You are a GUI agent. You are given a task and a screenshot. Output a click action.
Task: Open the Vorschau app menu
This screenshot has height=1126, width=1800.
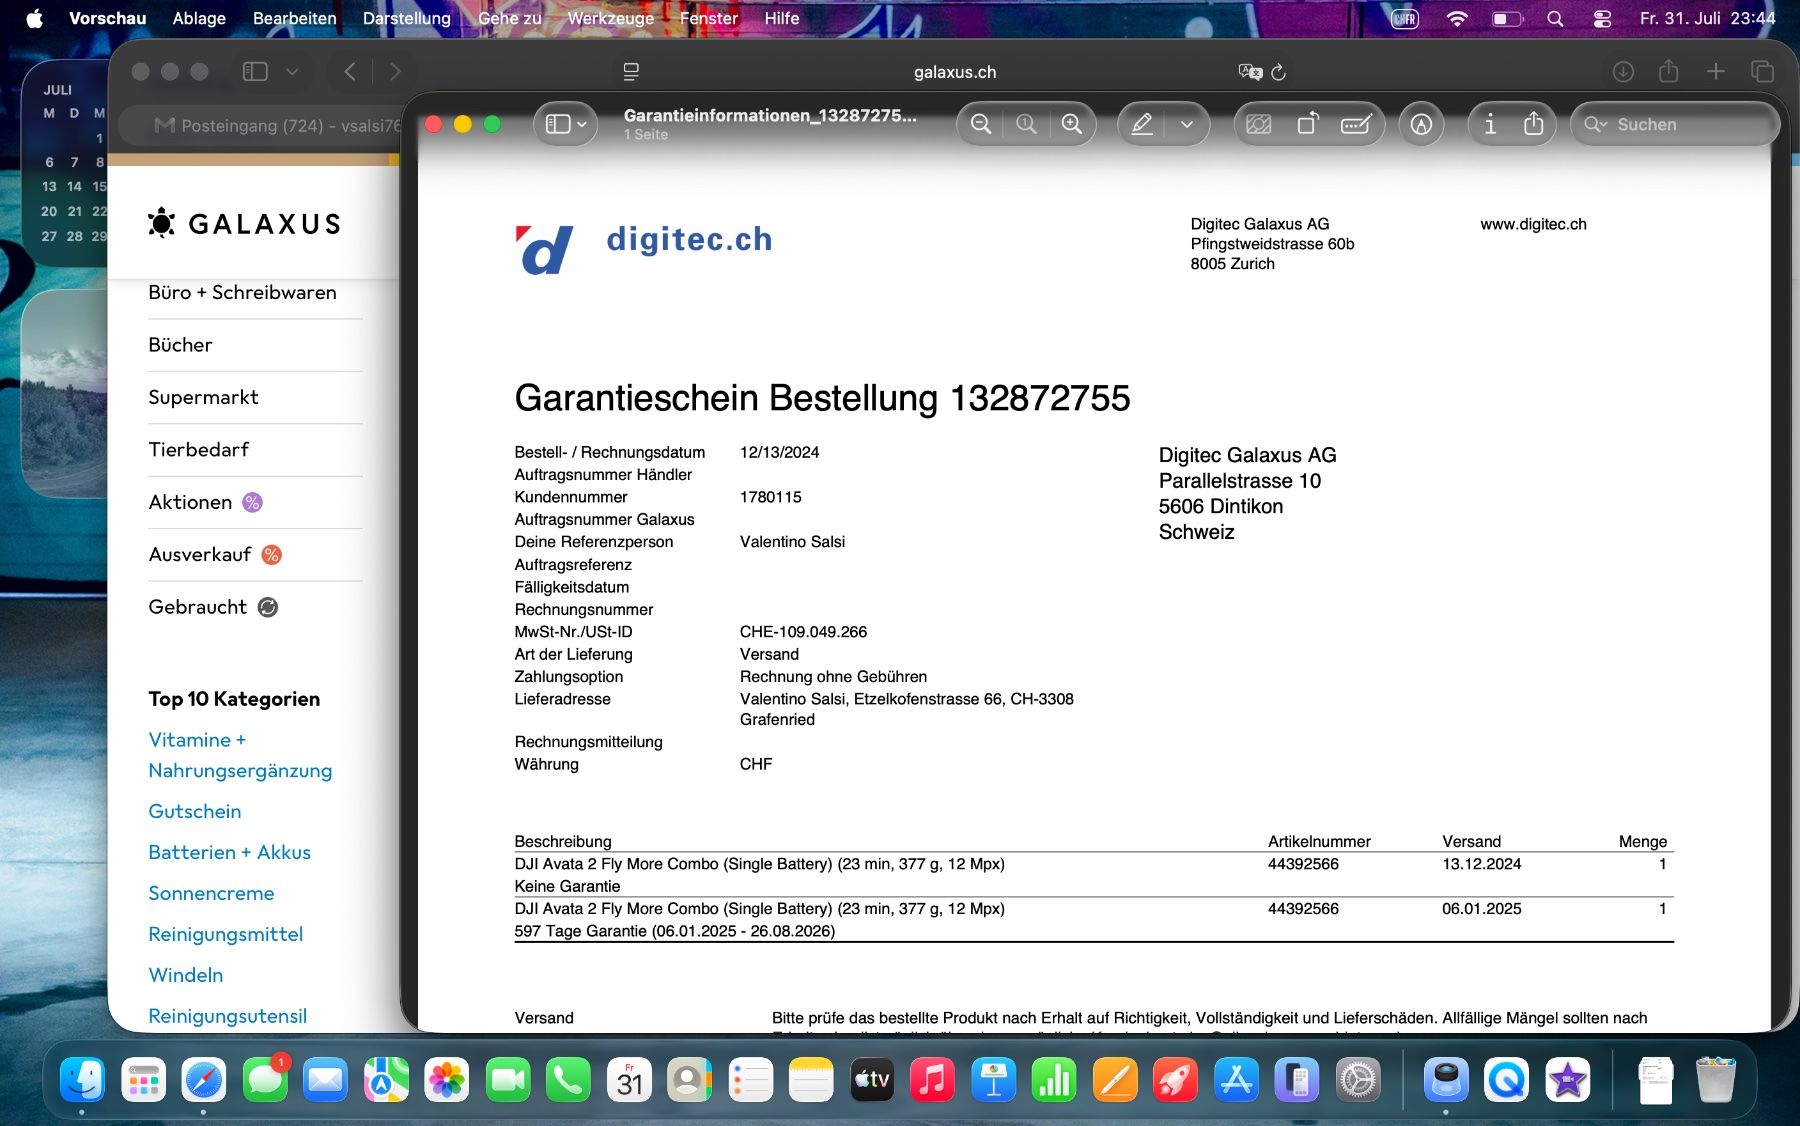(x=107, y=18)
